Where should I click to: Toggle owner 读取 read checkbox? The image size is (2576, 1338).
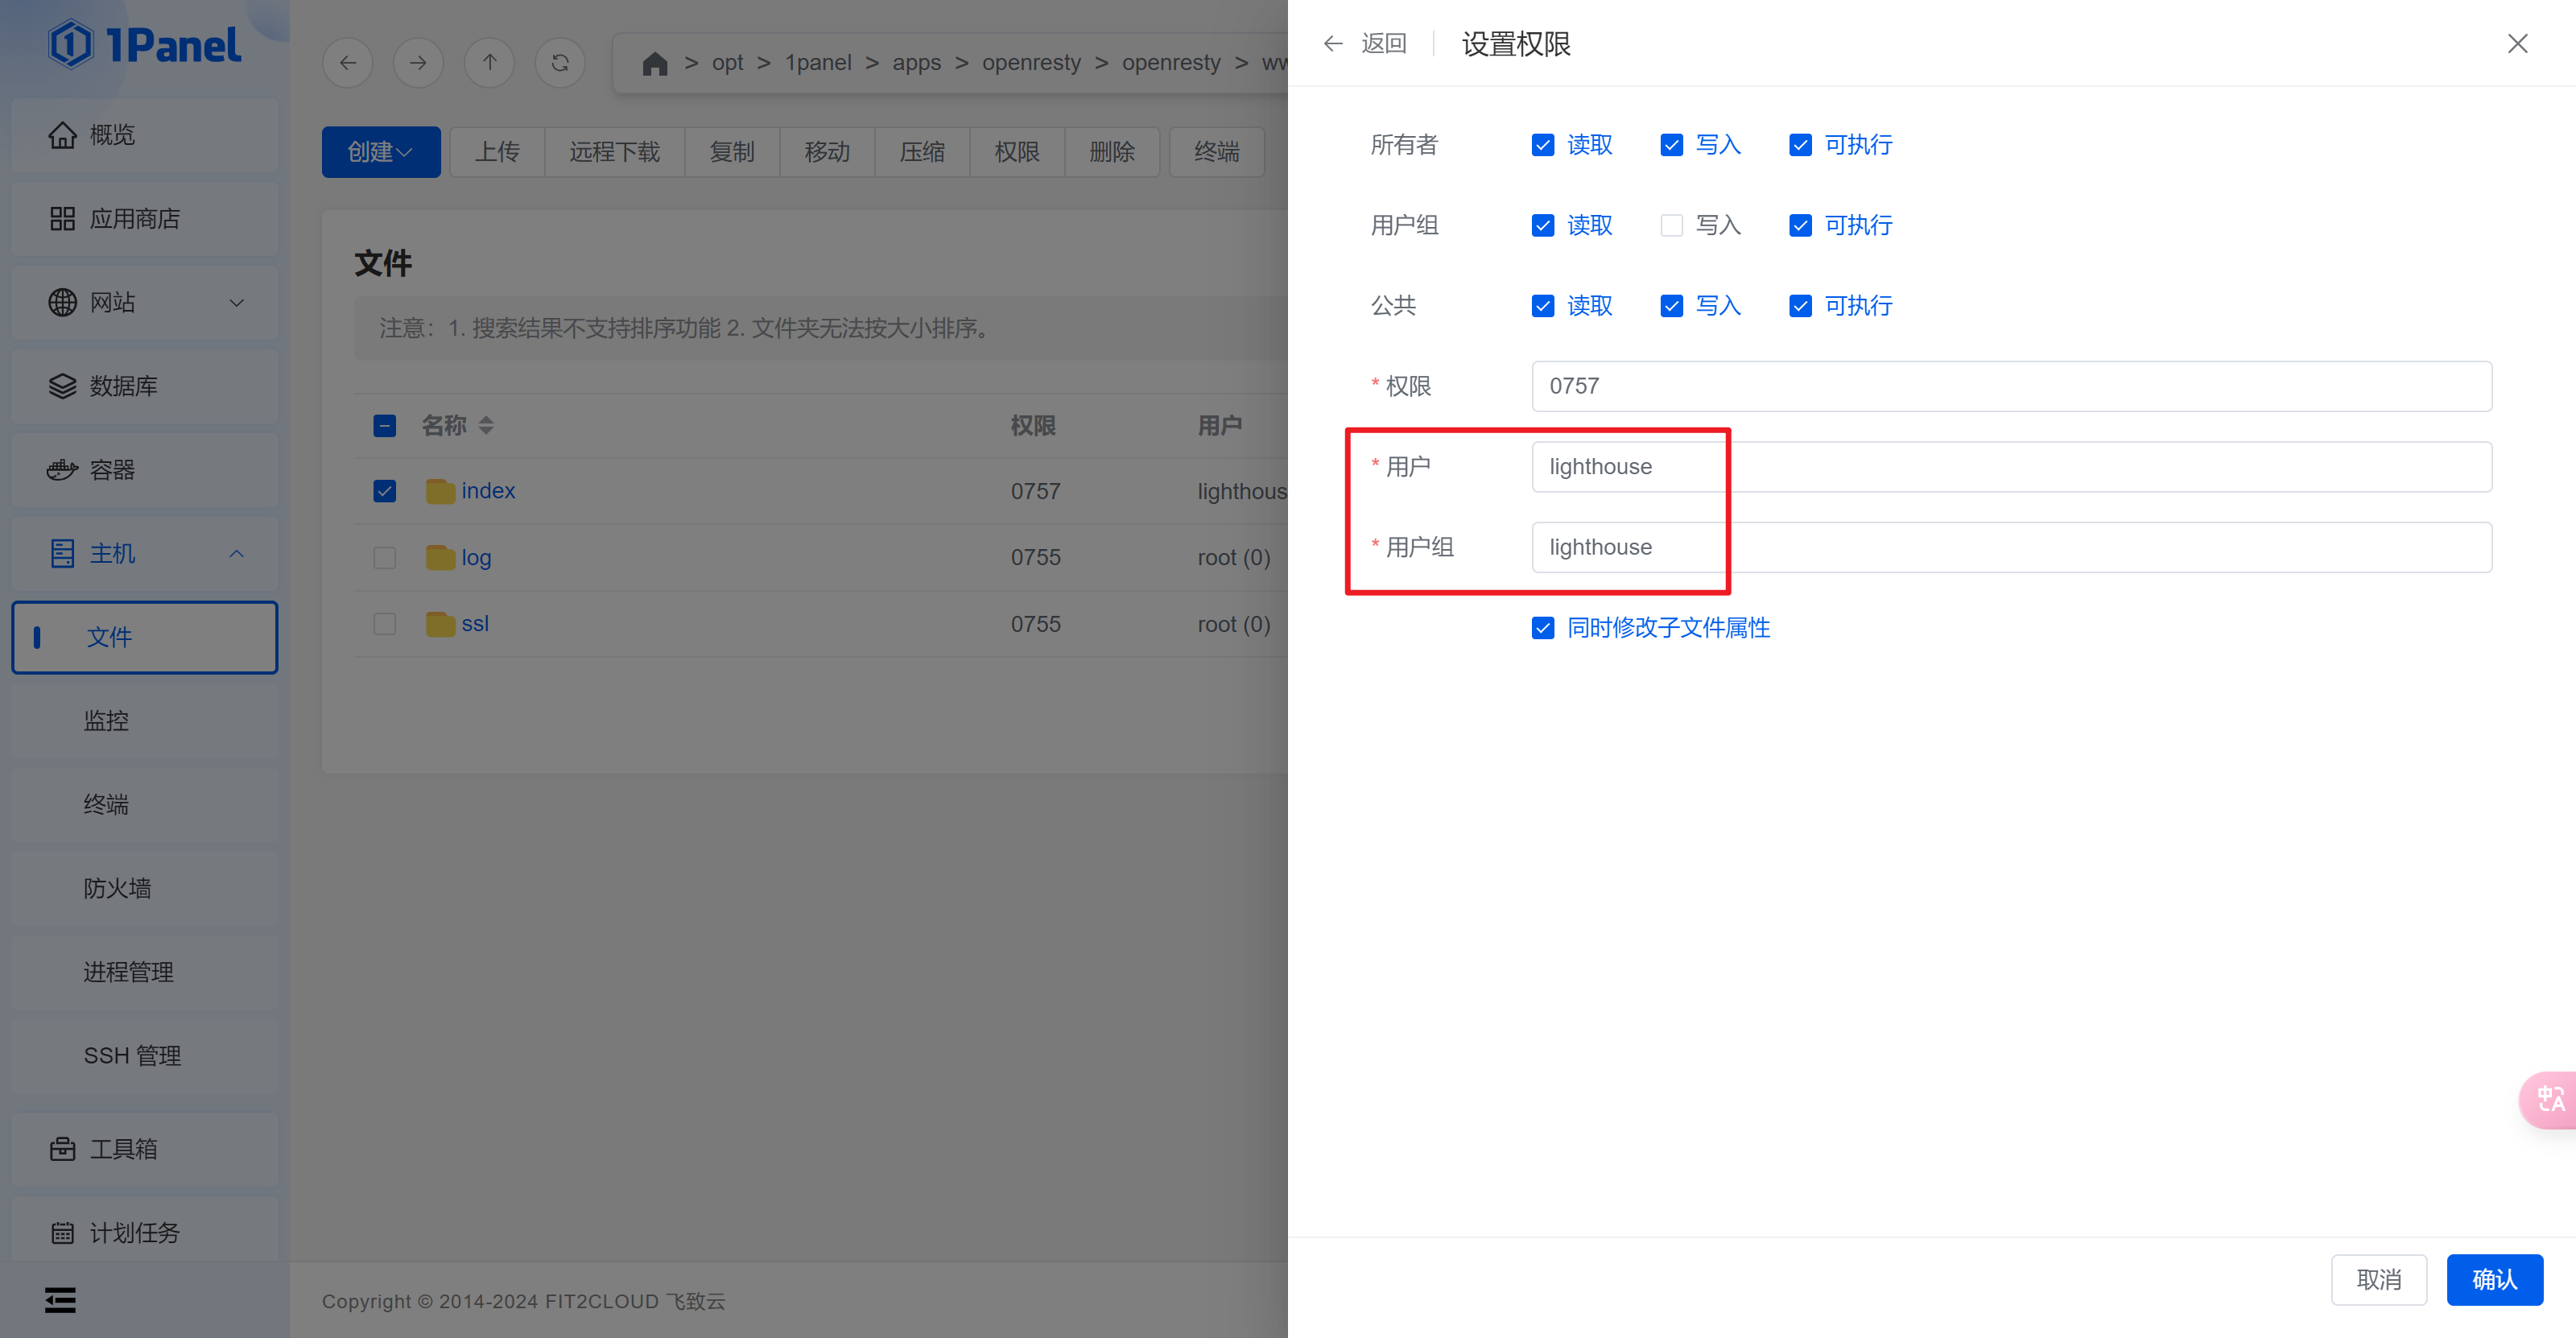click(1543, 146)
